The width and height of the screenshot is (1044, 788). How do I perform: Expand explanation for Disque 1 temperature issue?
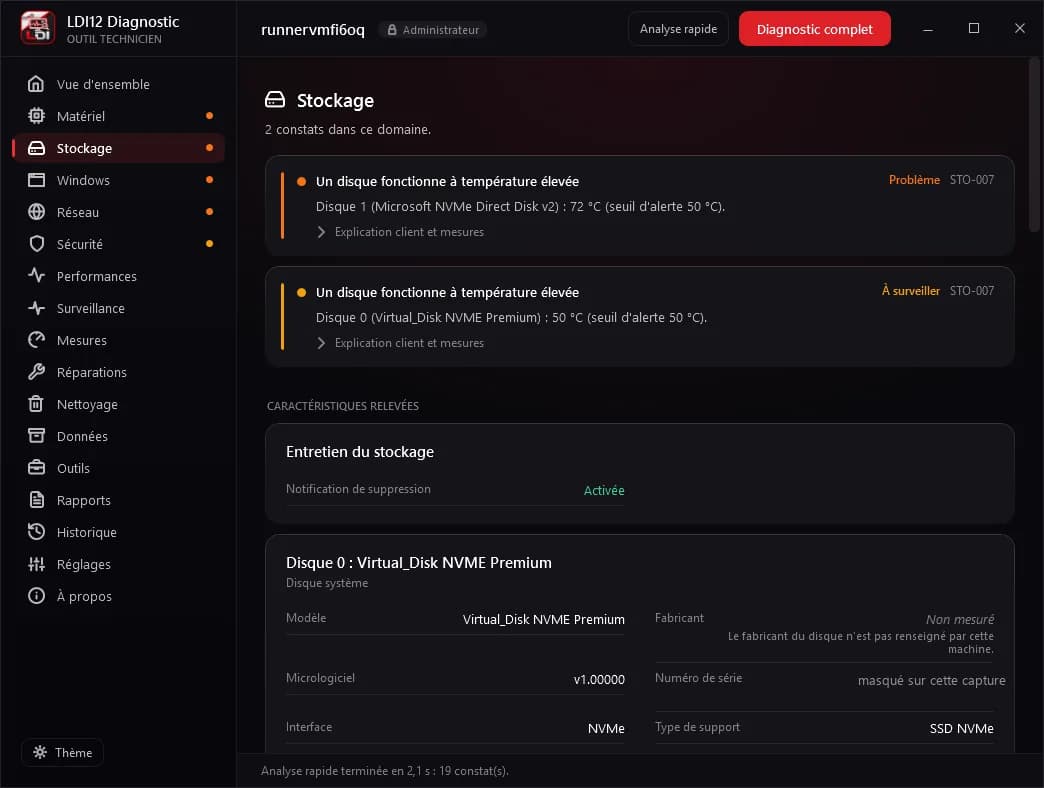coord(400,232)
